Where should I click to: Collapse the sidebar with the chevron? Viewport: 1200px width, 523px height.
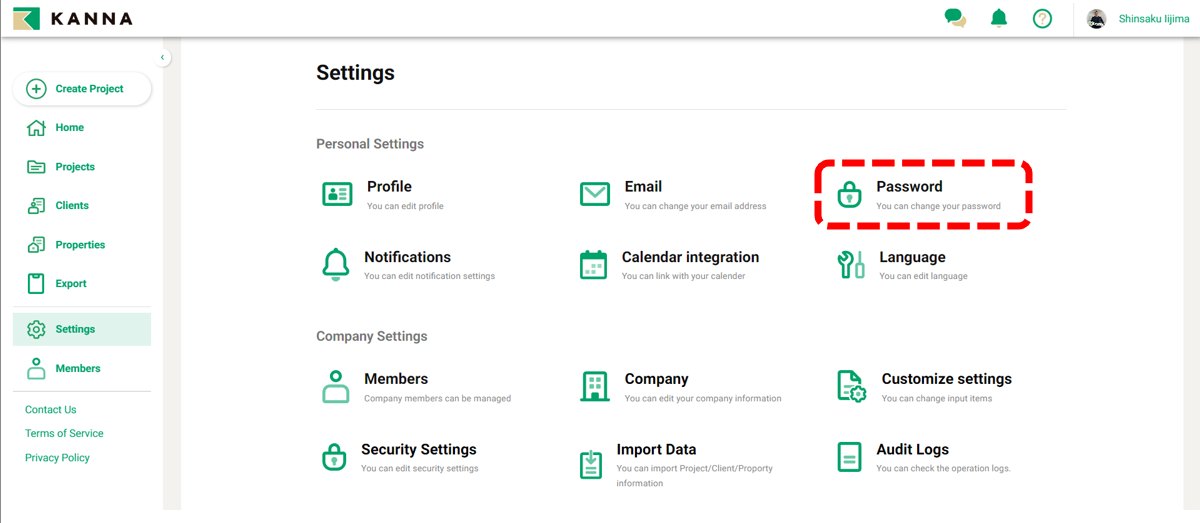click(x=163, y=58)
